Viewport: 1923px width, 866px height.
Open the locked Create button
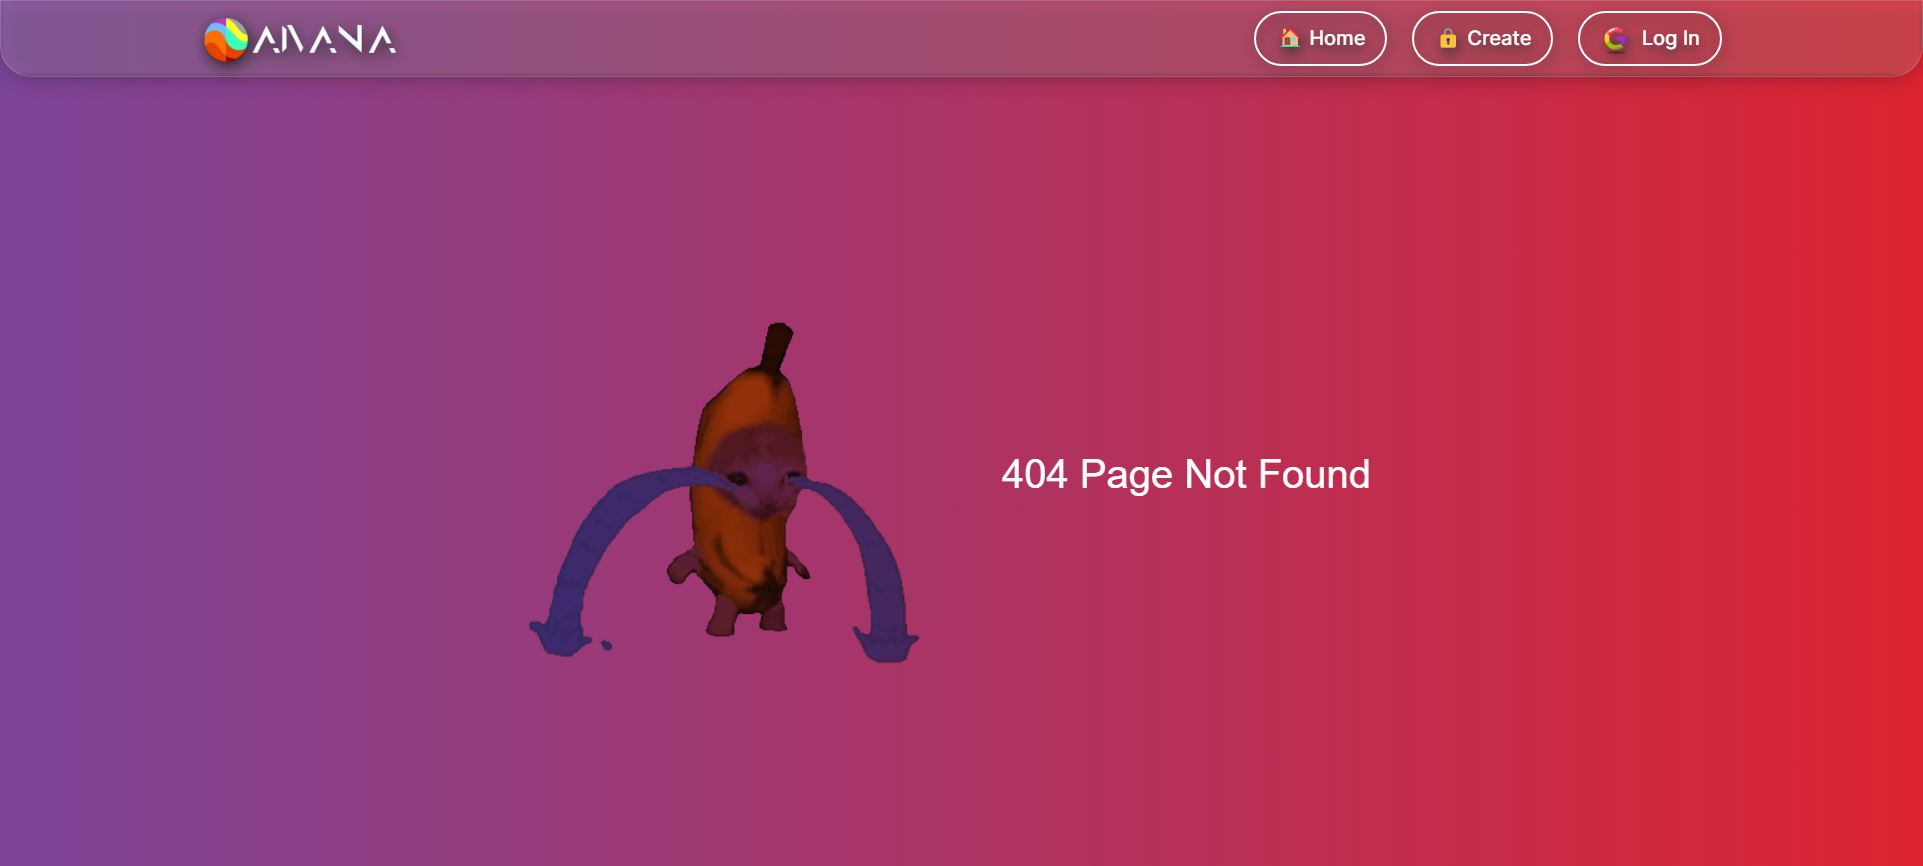pos(1482,38)
